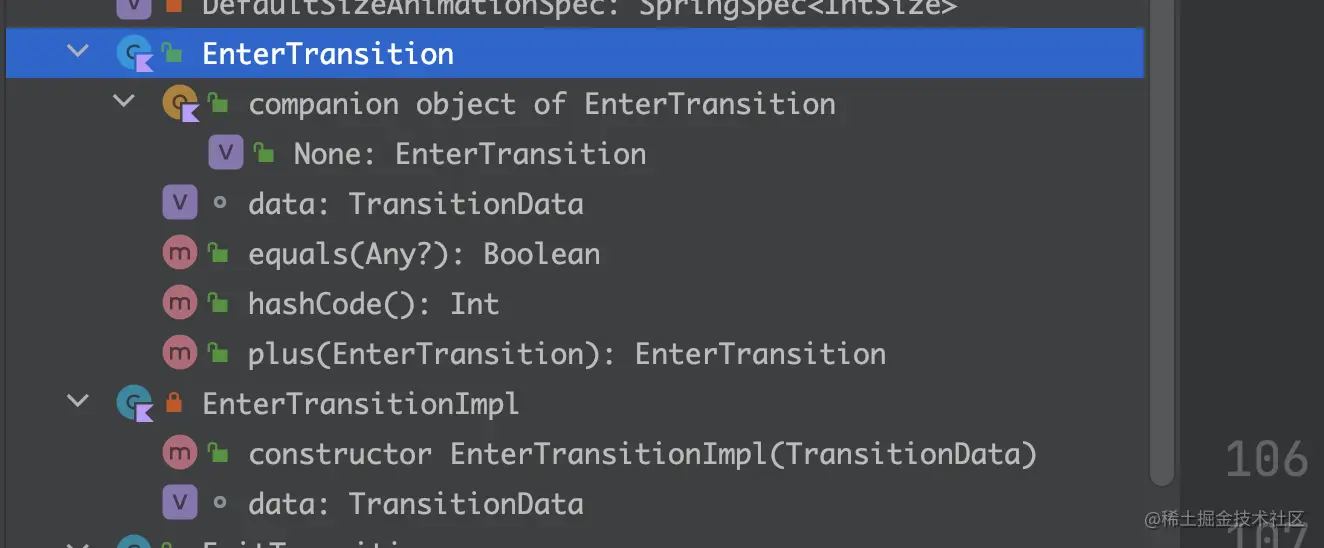Collapse the companion object node

124,102
